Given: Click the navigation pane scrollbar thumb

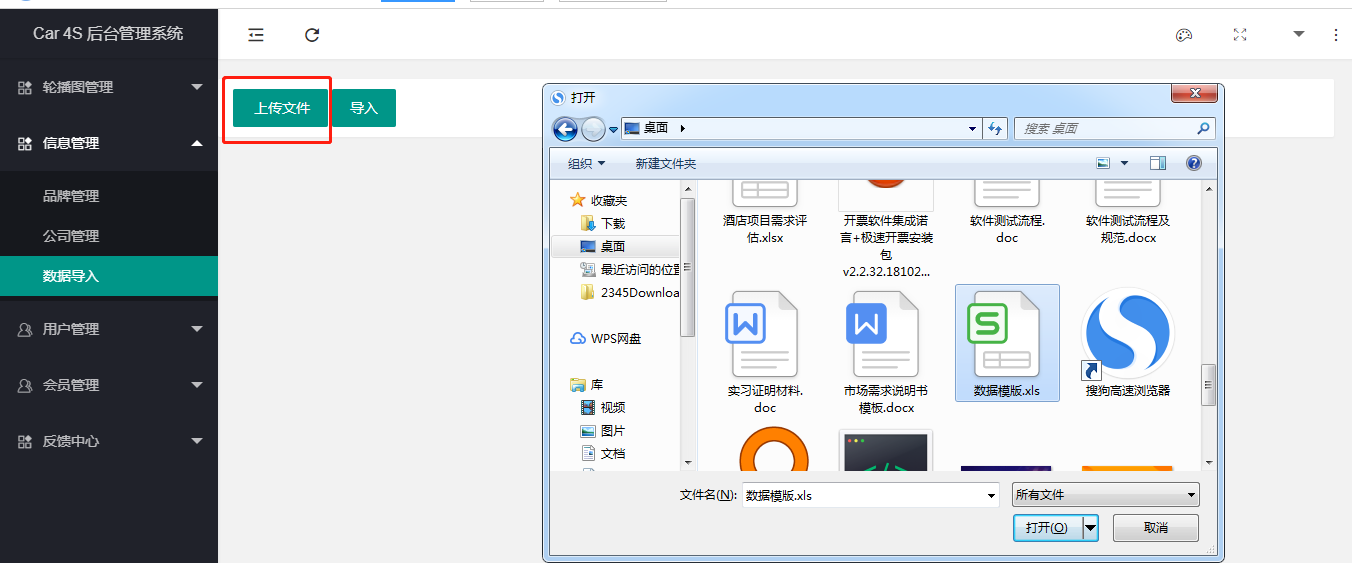Looking at the screenshot, I should 687,266.
